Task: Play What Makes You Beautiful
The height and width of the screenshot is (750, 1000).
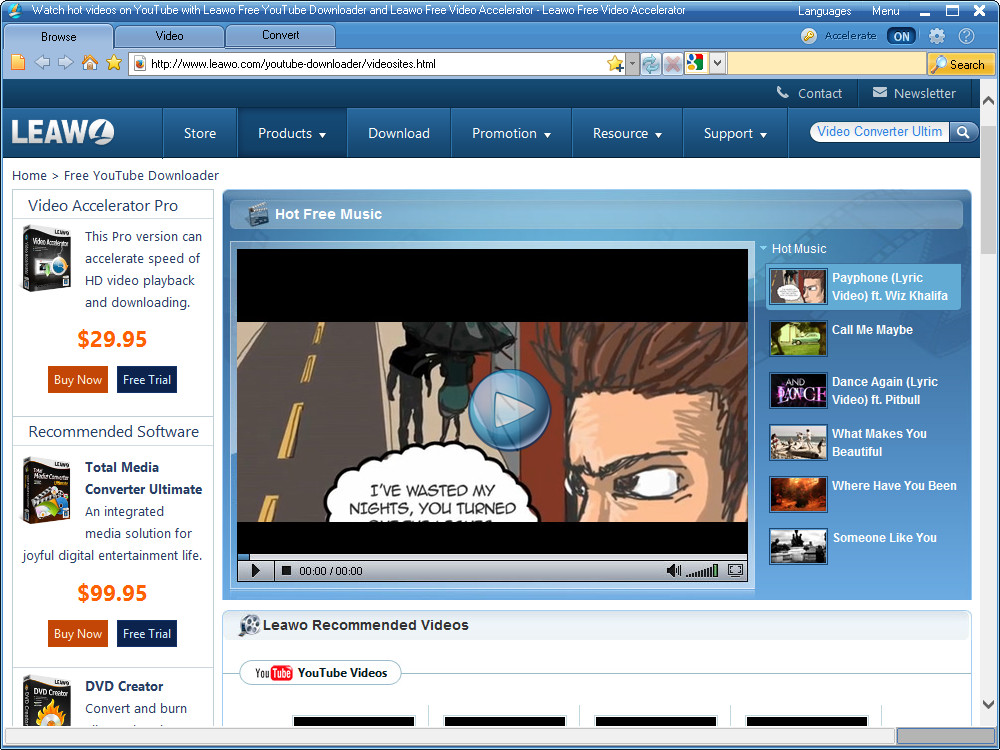Action: 863,442
